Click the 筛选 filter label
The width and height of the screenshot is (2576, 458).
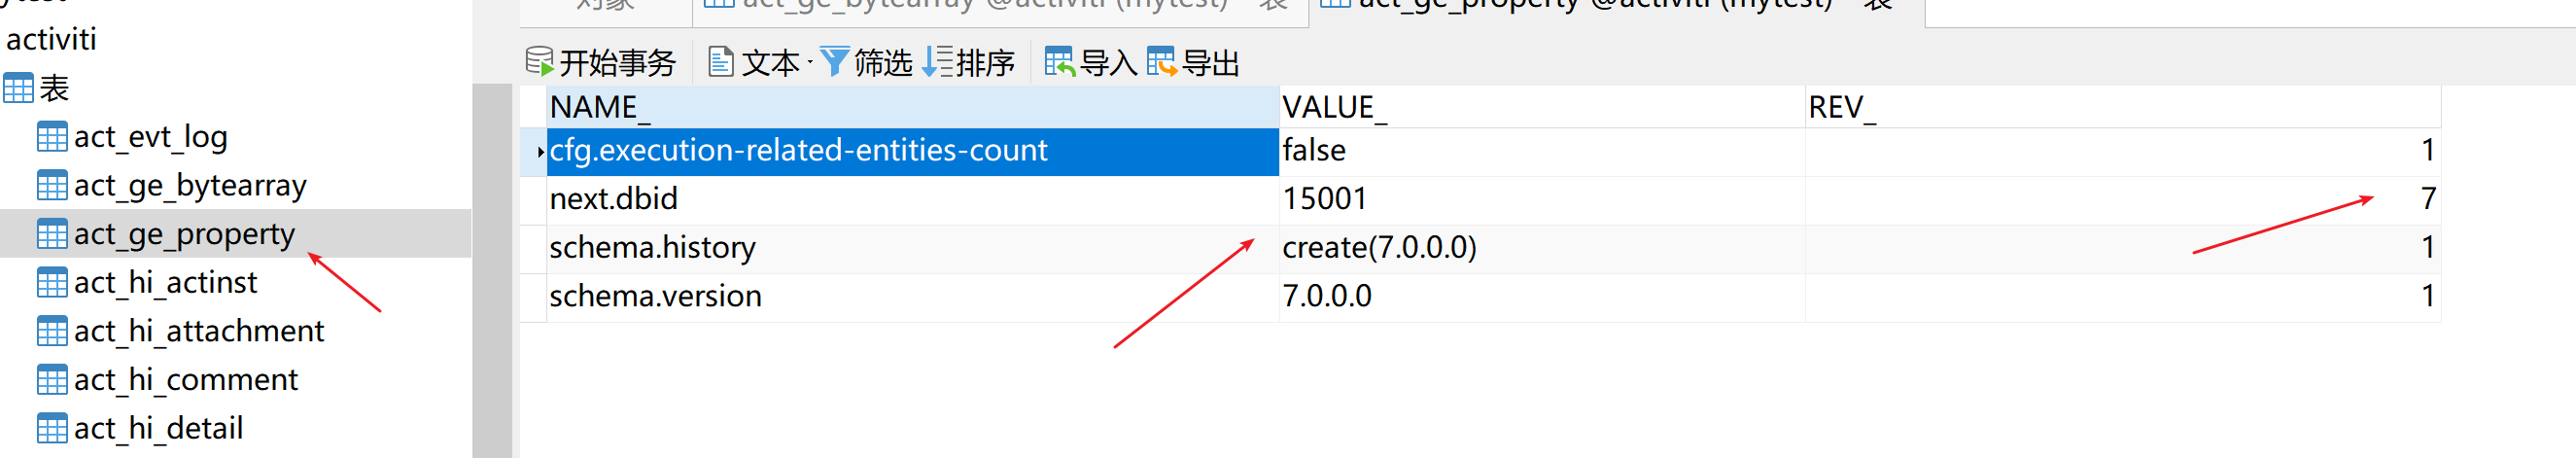(x=883, y=63)
